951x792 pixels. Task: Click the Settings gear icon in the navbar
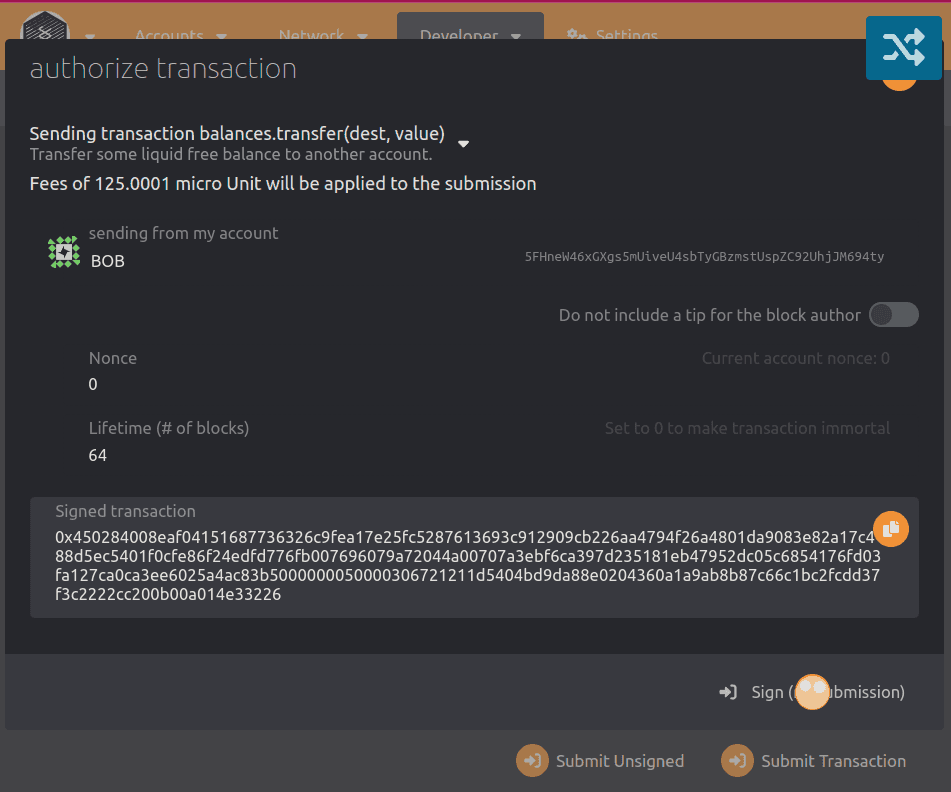coord(577,36)
